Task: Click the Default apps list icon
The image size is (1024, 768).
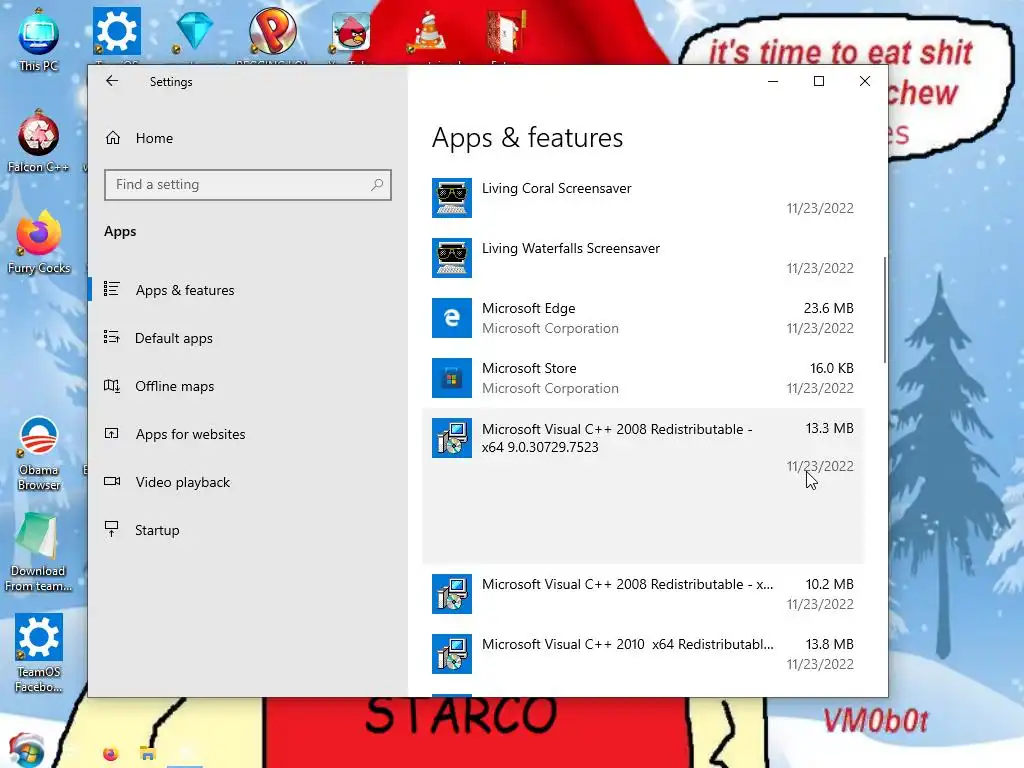Action: (112, 337)
